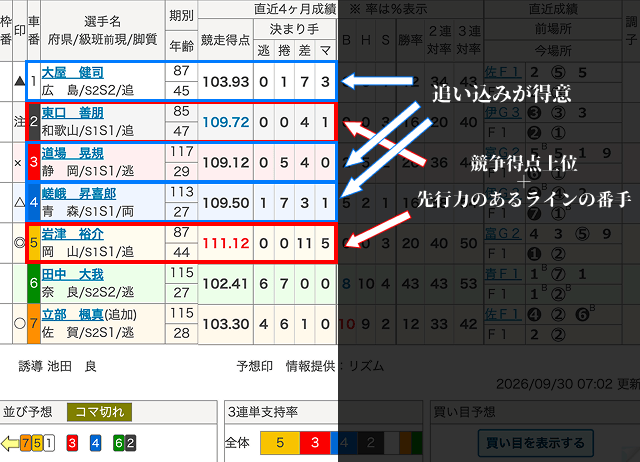
Task: Click white car 1 badge in 並び予想
Action: [x=49, y=443]
